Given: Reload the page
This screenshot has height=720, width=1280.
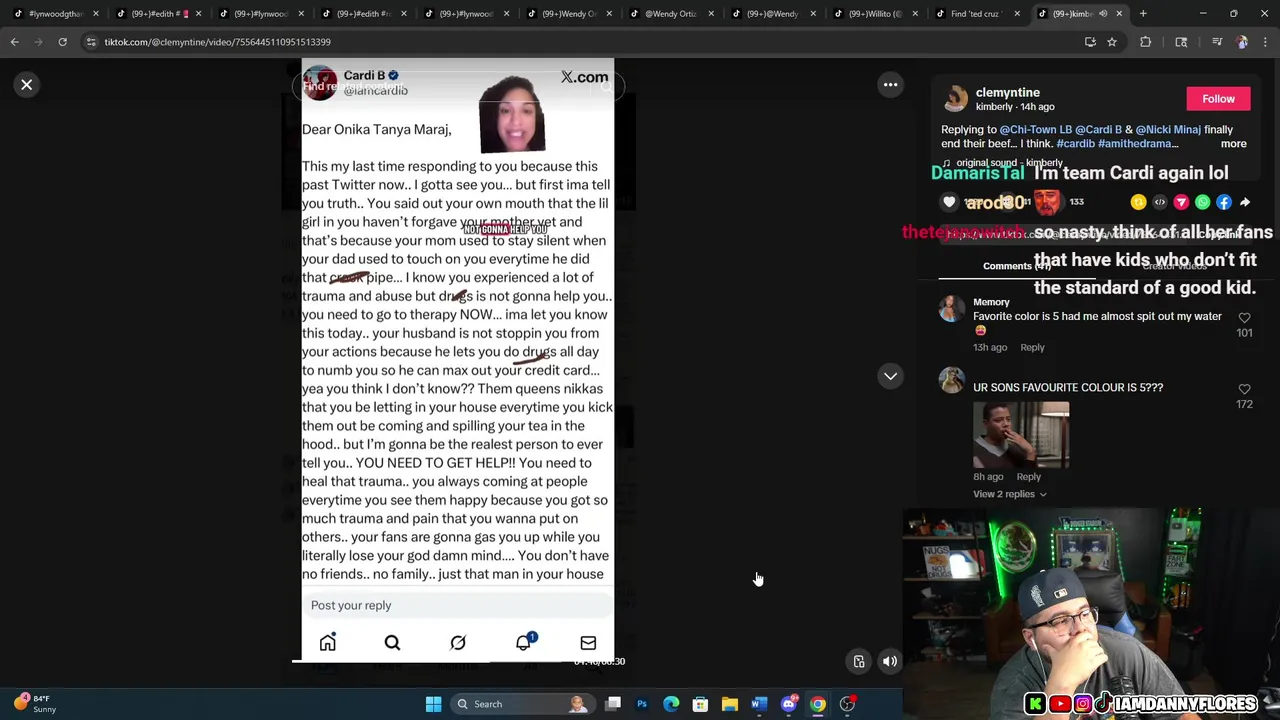Looking at the screenshot, I should 62,42.
